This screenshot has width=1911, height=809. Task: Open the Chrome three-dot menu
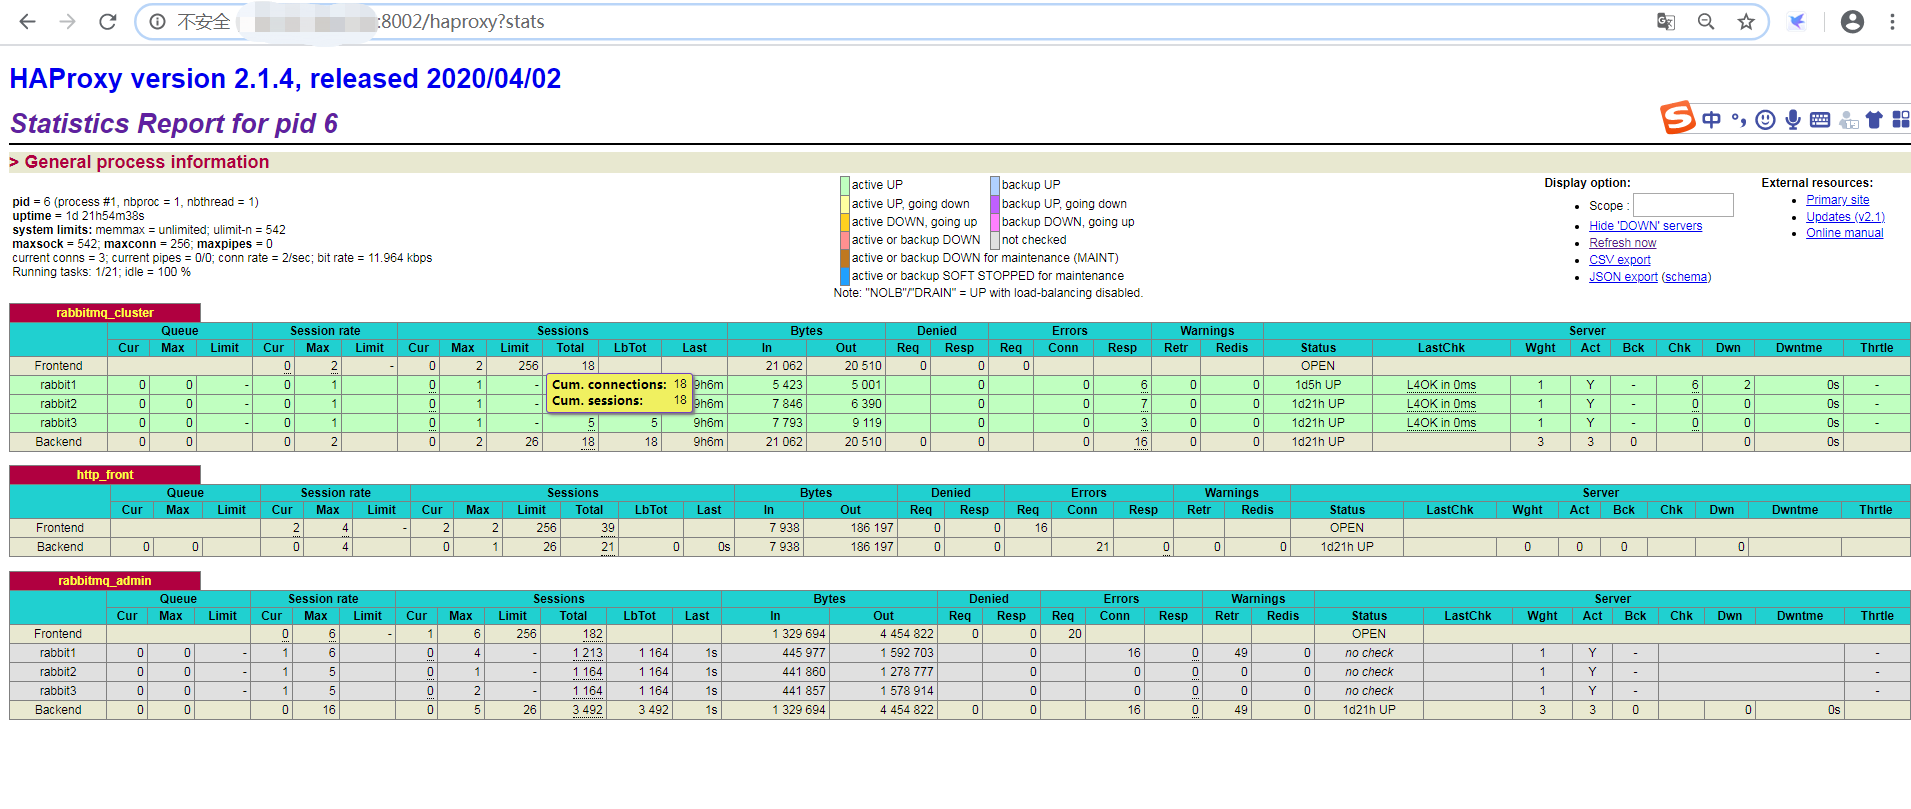(1892, 21)
